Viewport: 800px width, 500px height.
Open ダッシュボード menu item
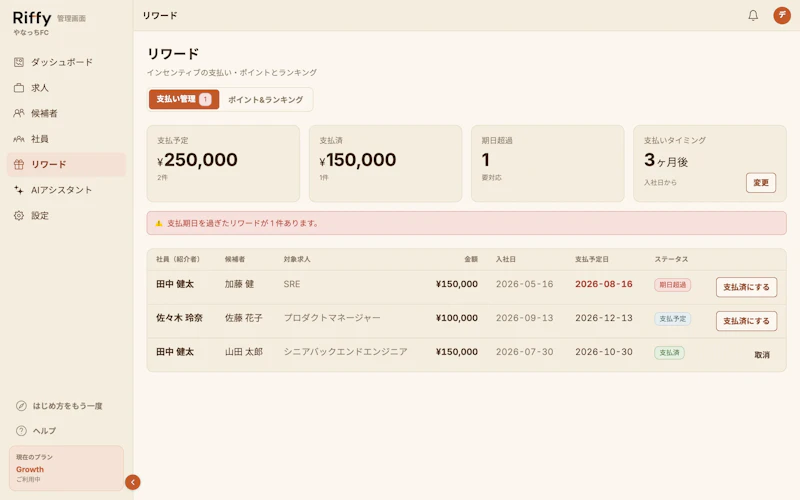[x=66, y=62]
